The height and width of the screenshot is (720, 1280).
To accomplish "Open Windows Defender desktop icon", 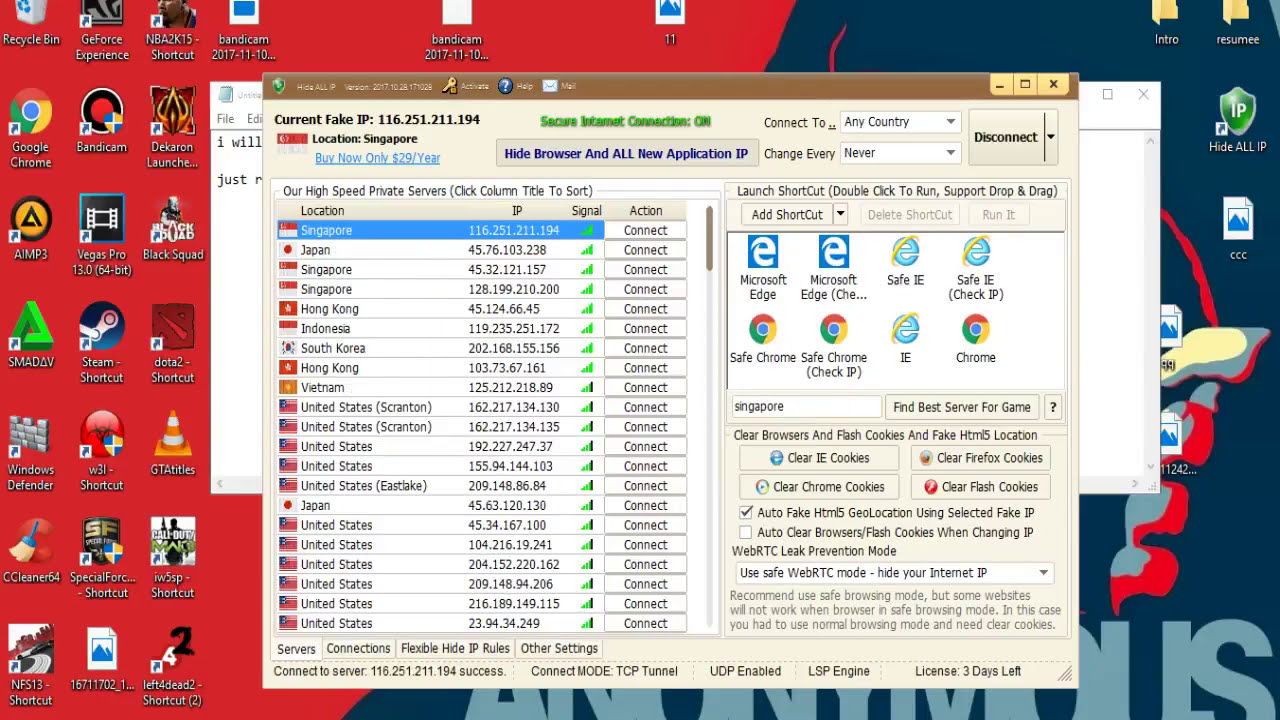I will [x=31, y=452].
